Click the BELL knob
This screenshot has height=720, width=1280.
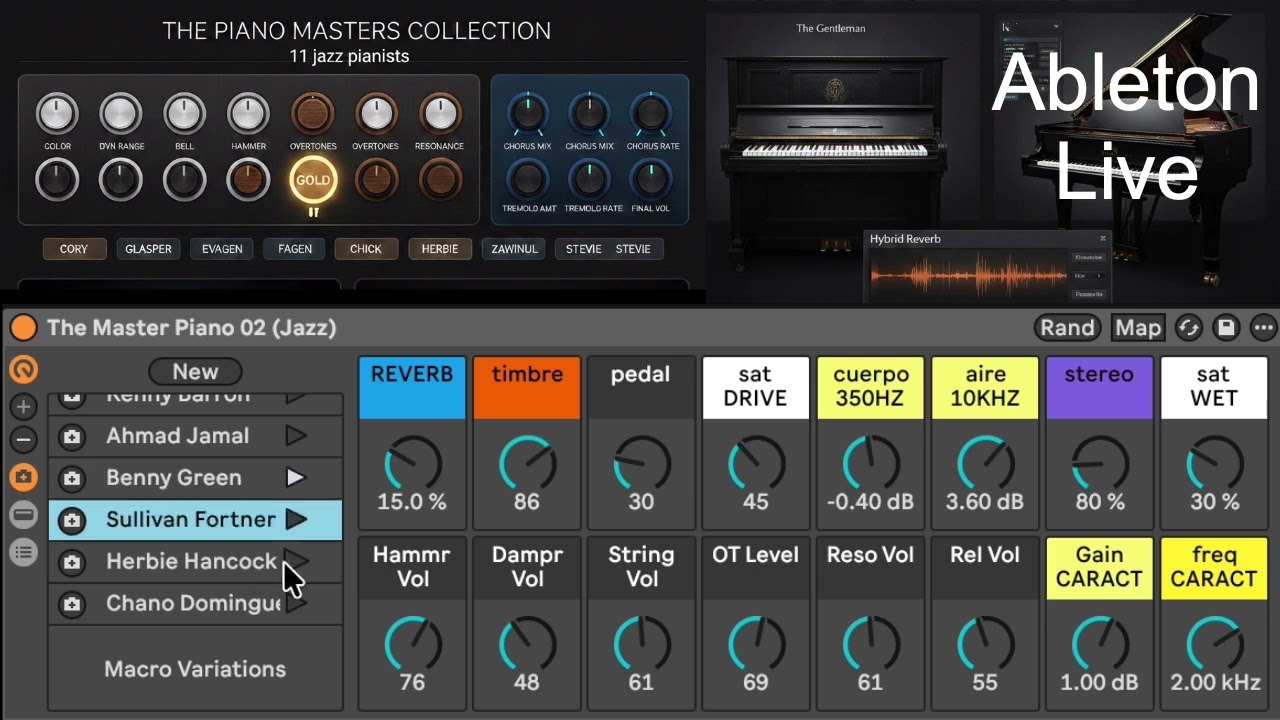coord(185,115)
